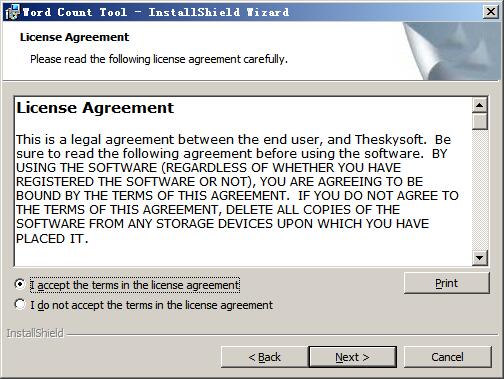The image size is (504, 379).
Task: Cancel the Word Count Tool installation
Action: tap(447, 357)
